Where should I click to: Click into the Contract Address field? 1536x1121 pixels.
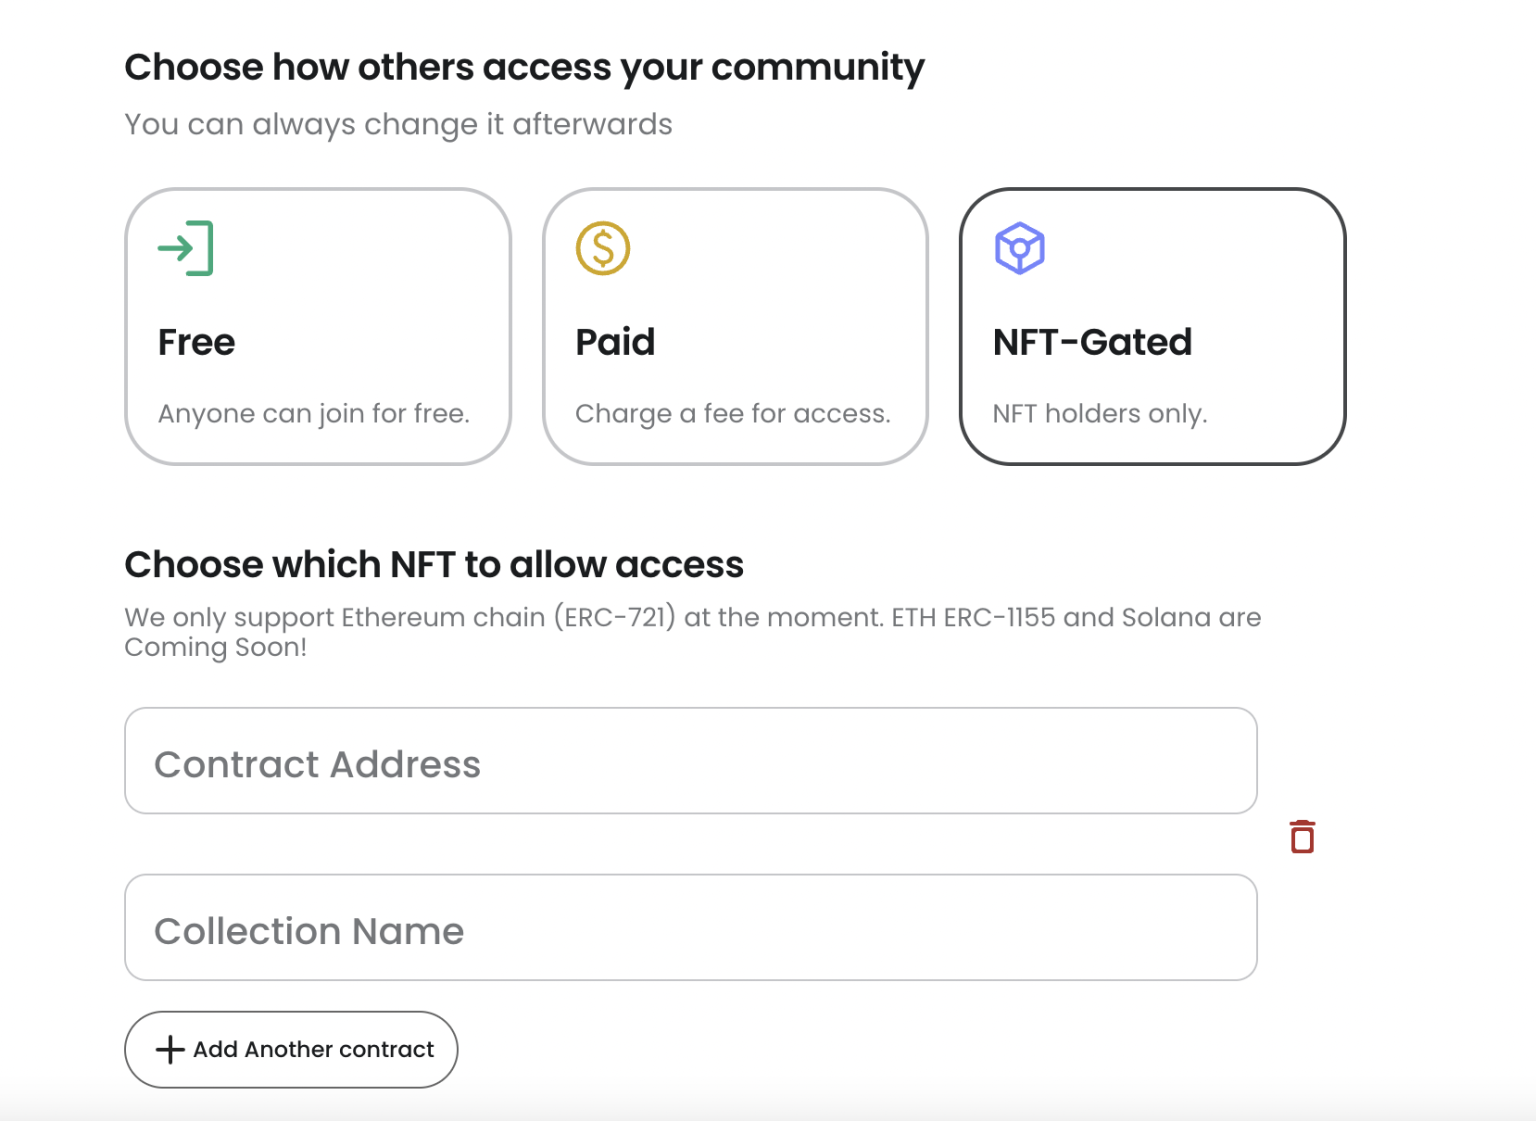[x=690, y=761]
